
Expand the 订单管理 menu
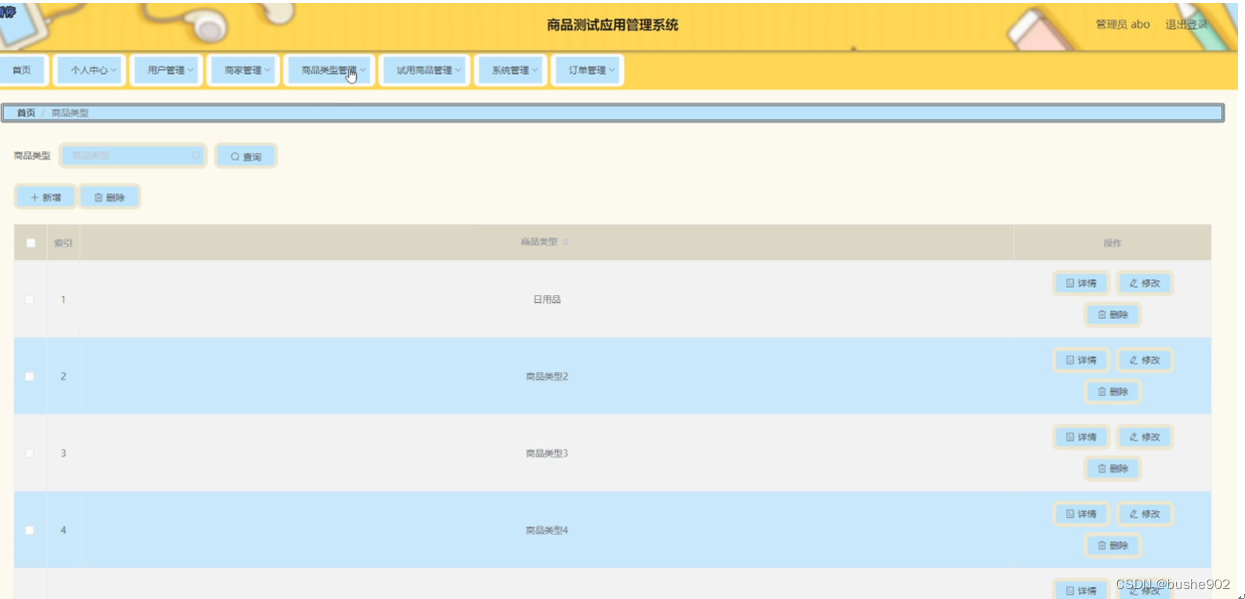[587, 70]
